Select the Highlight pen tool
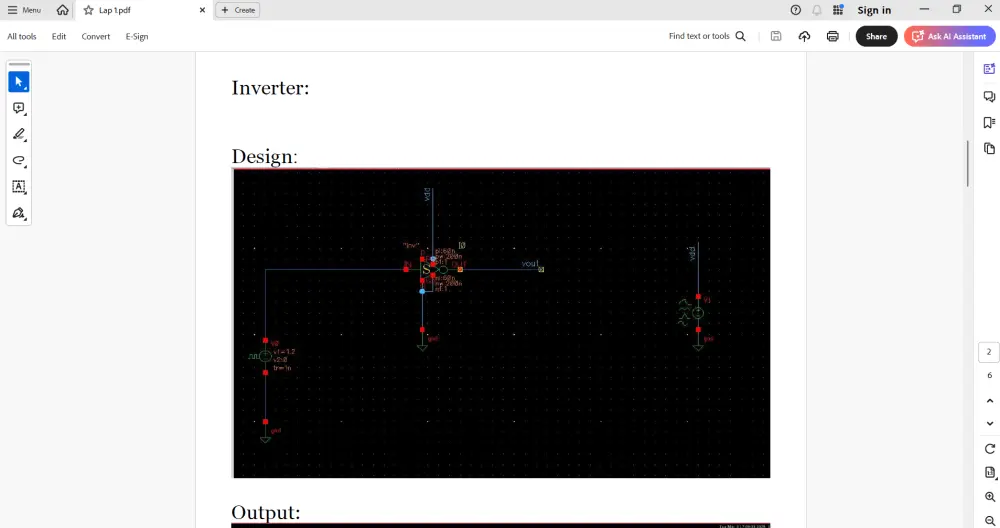The image size is (1000, 528). (18, 134)
